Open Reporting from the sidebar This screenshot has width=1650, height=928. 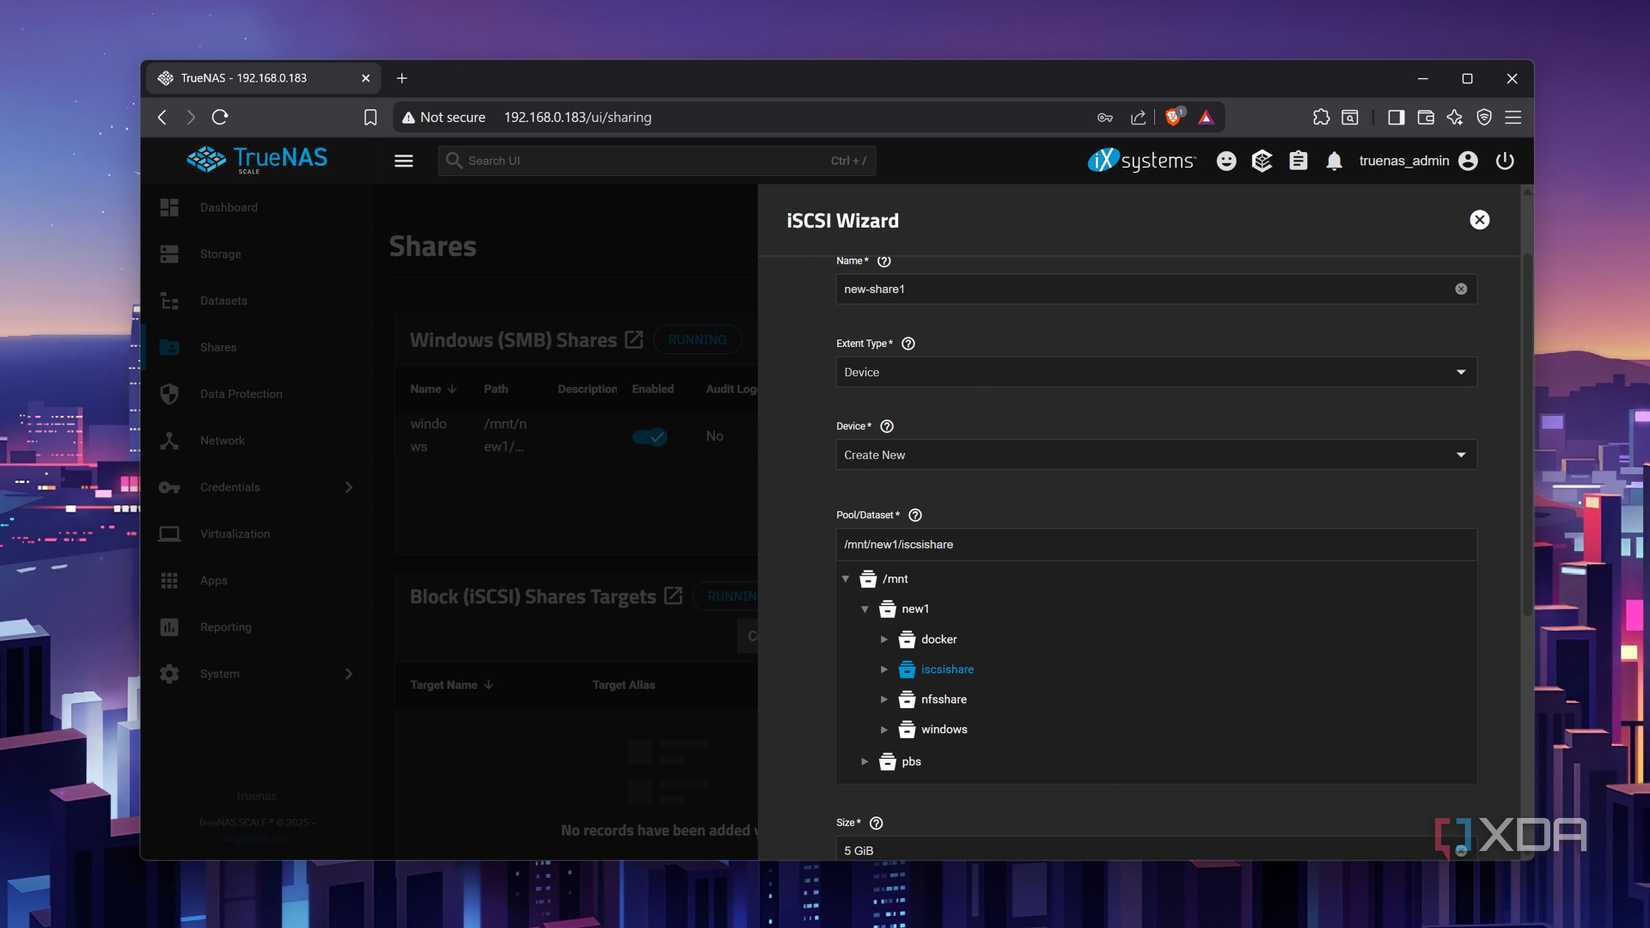pyautogui.click(x=225, y=627)
